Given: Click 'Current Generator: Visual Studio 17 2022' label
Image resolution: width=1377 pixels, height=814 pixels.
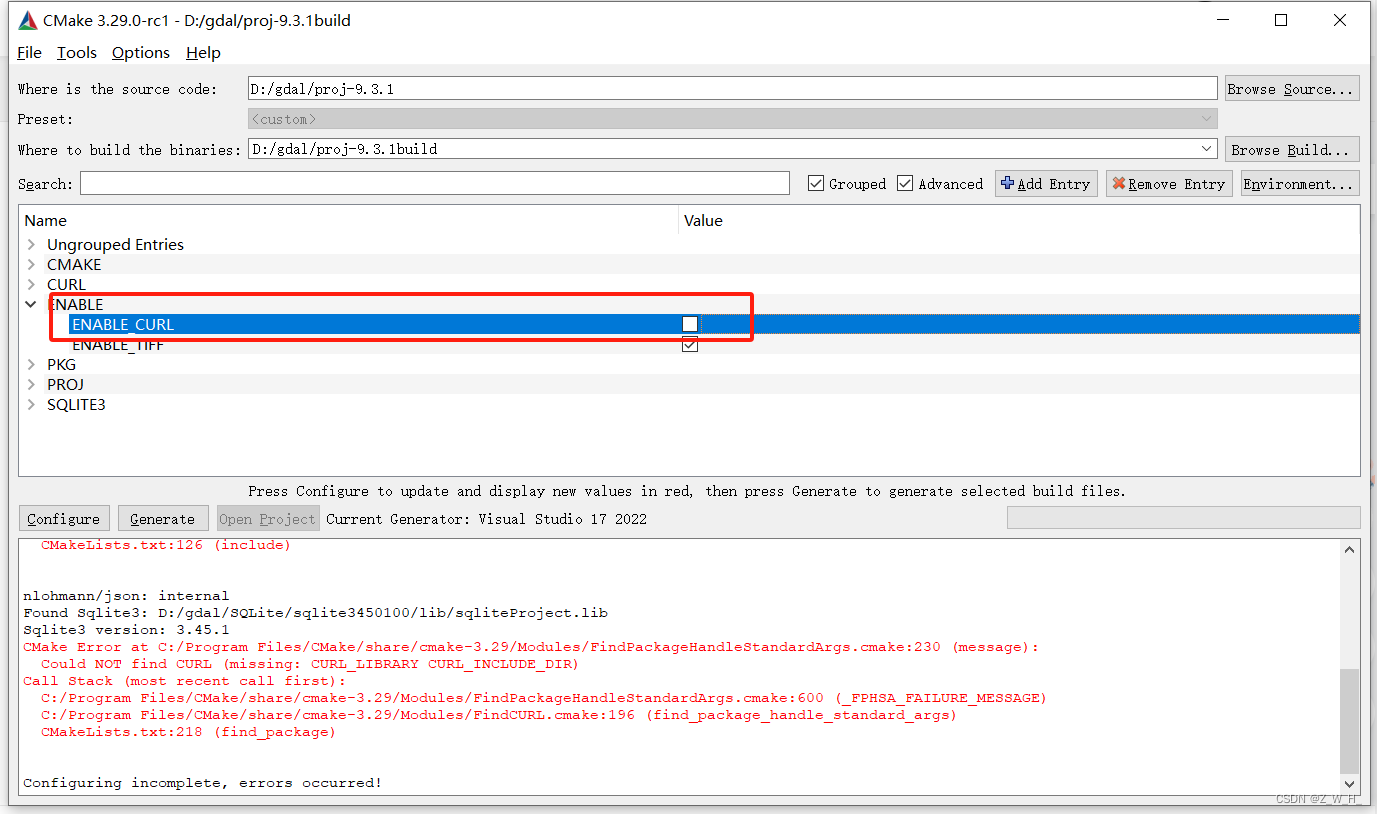Looking at the screenshot, I should click(x=486, y=519).
